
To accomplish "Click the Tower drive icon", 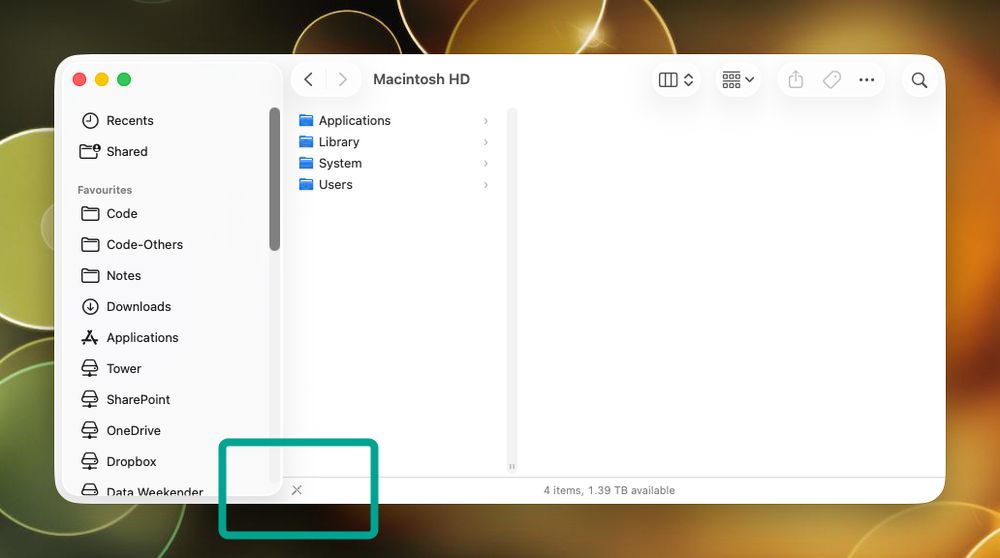I will click(x=90, y=369).
